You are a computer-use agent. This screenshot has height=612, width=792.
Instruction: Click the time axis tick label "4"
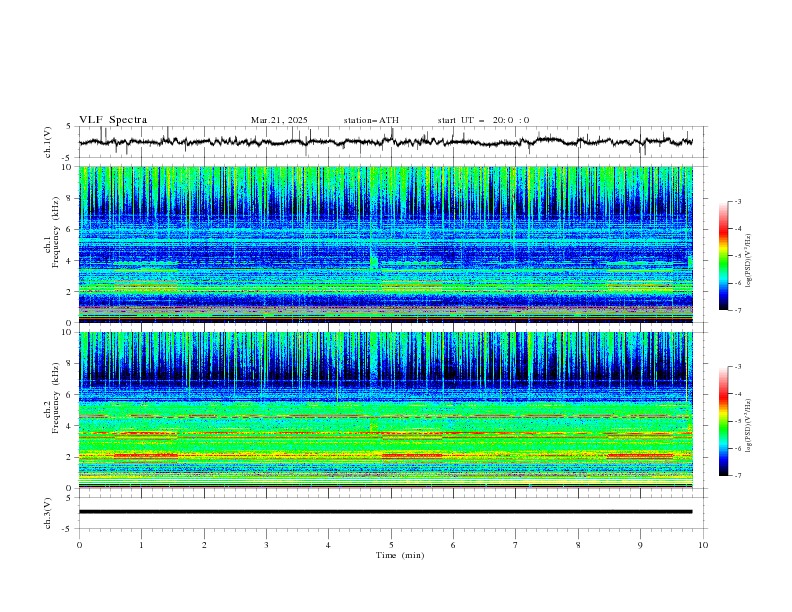pyautogui.click(x=328, y=545)
